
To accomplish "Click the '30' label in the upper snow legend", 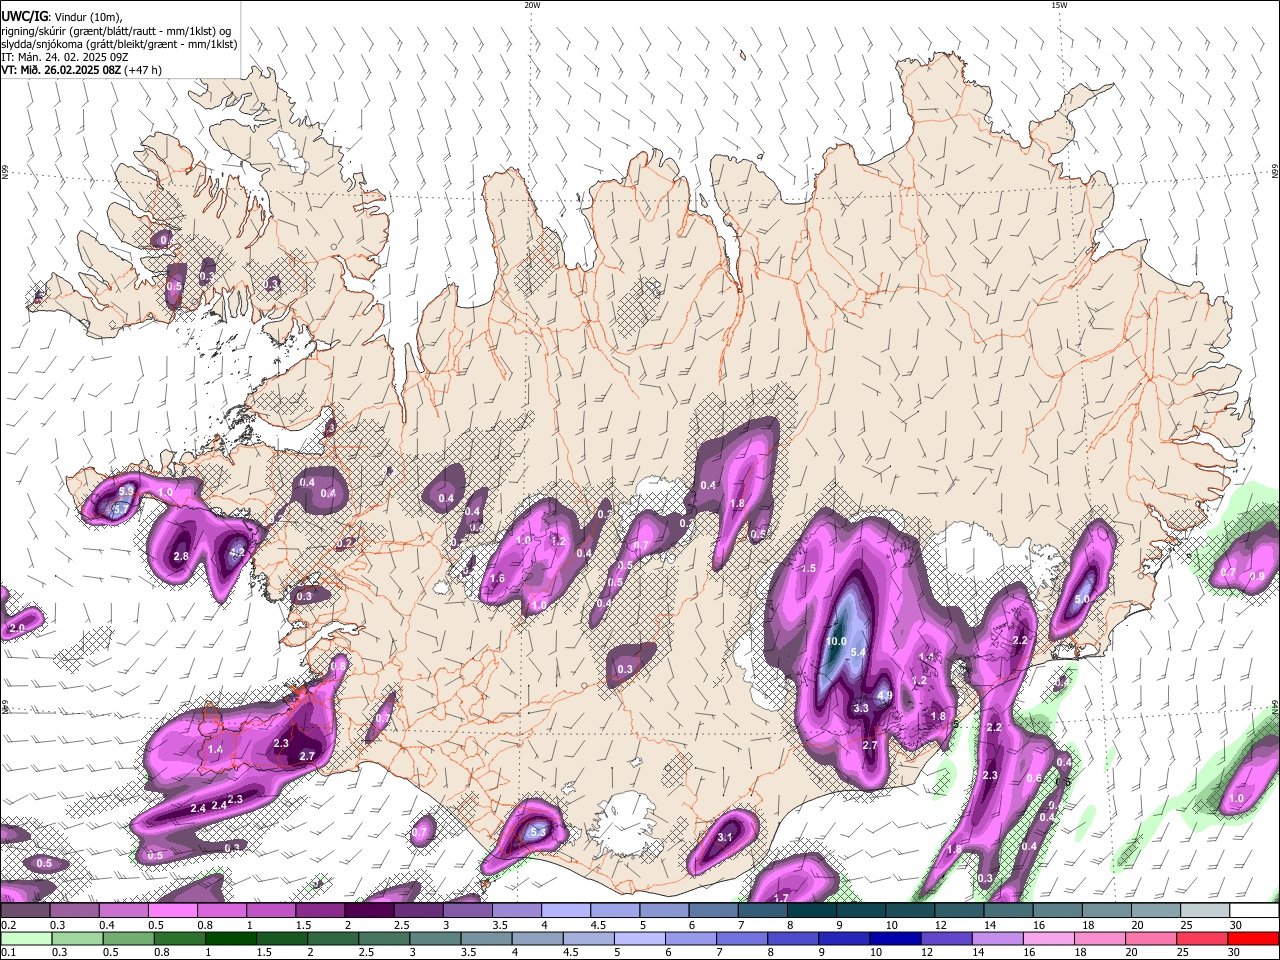I will (1236, 925).
